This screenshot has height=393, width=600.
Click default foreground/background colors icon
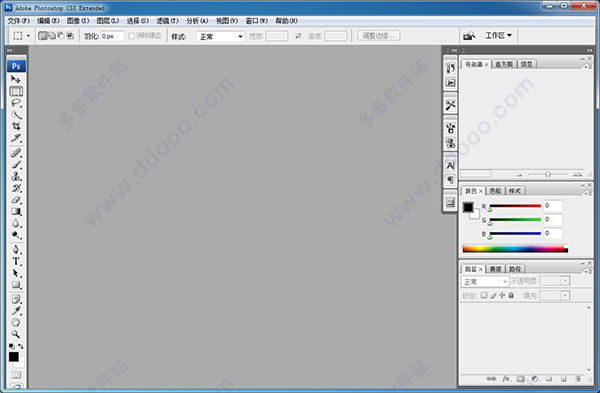coord(11,346)
